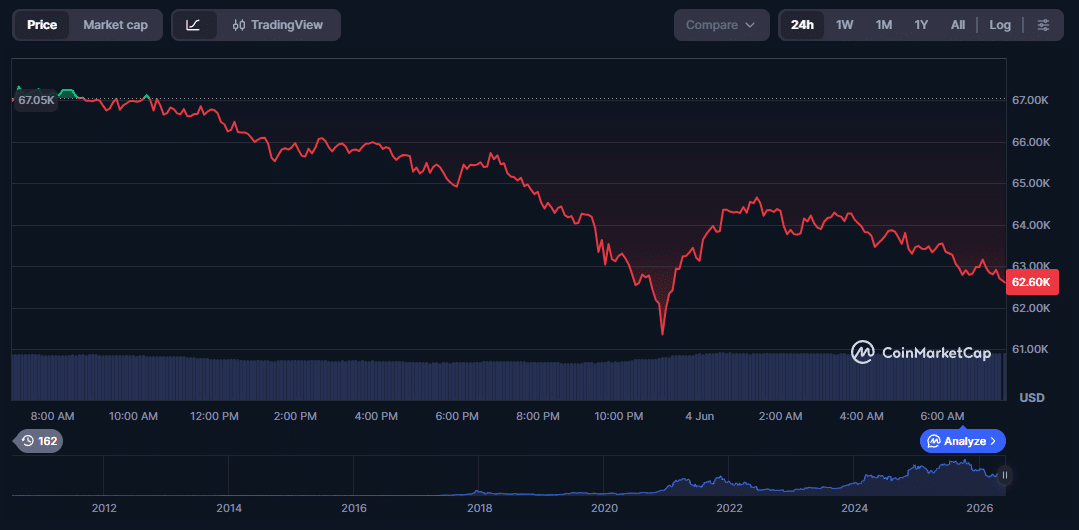Click the 4:00 AM time label
The height and width of the screenshot is (530, 1079).
click(x=861, y=416)
